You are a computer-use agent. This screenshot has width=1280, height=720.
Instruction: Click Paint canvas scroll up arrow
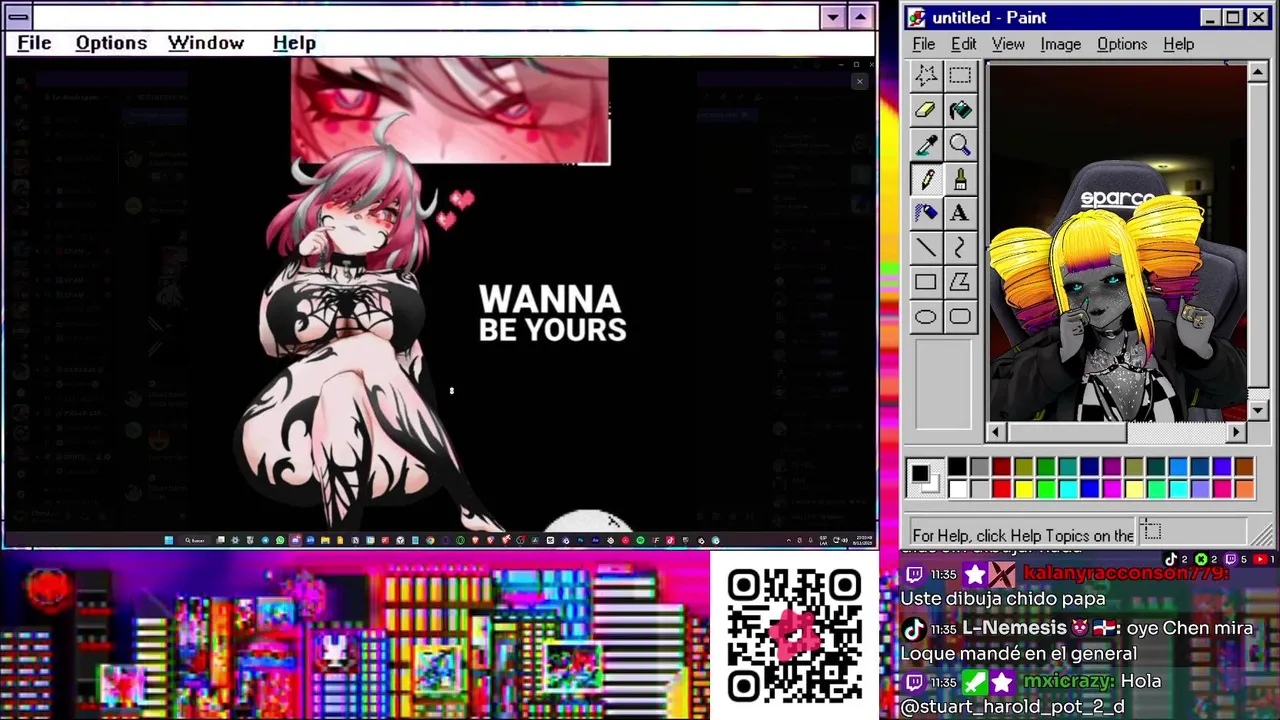pos(1258,73)
